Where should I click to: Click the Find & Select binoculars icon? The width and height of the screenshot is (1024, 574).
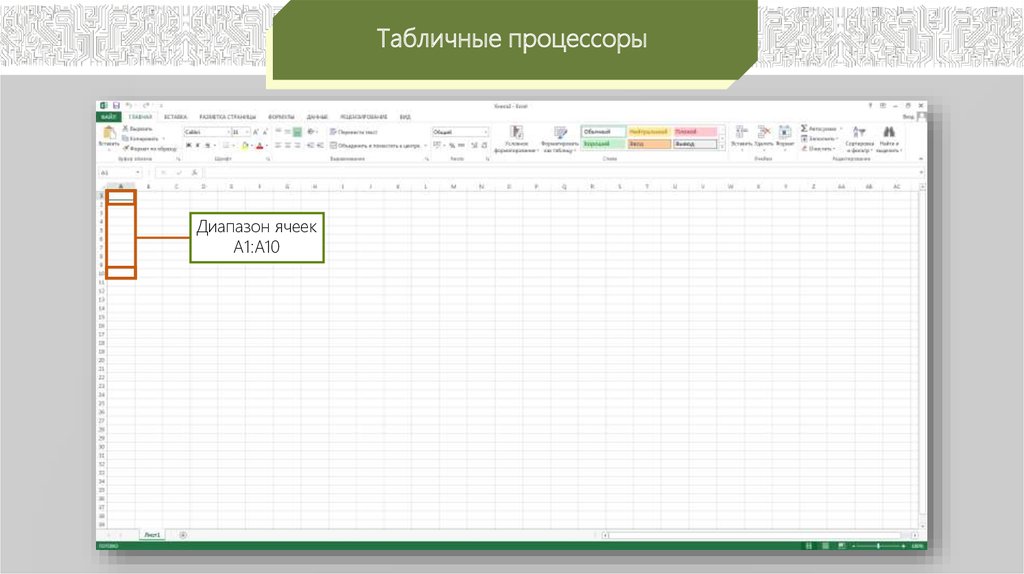point(888,133)
